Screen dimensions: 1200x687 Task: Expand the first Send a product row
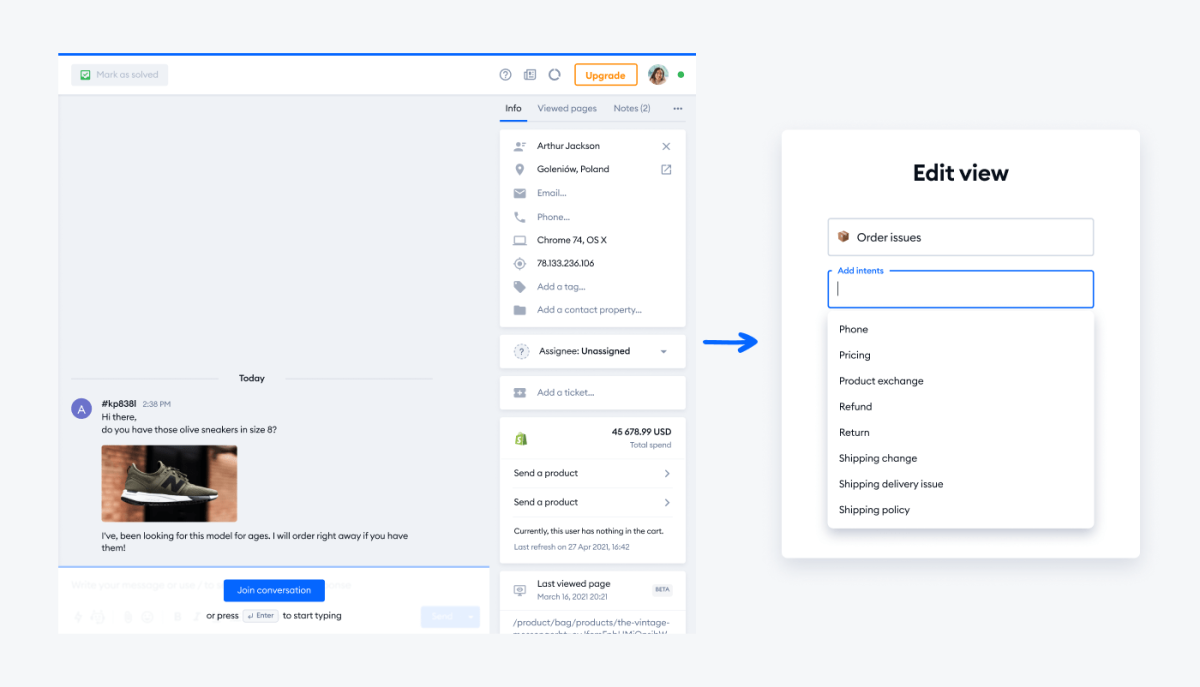point(591,473)
